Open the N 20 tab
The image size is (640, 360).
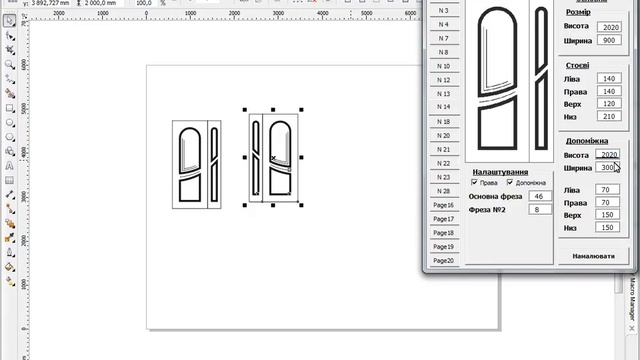click(444, 136)
